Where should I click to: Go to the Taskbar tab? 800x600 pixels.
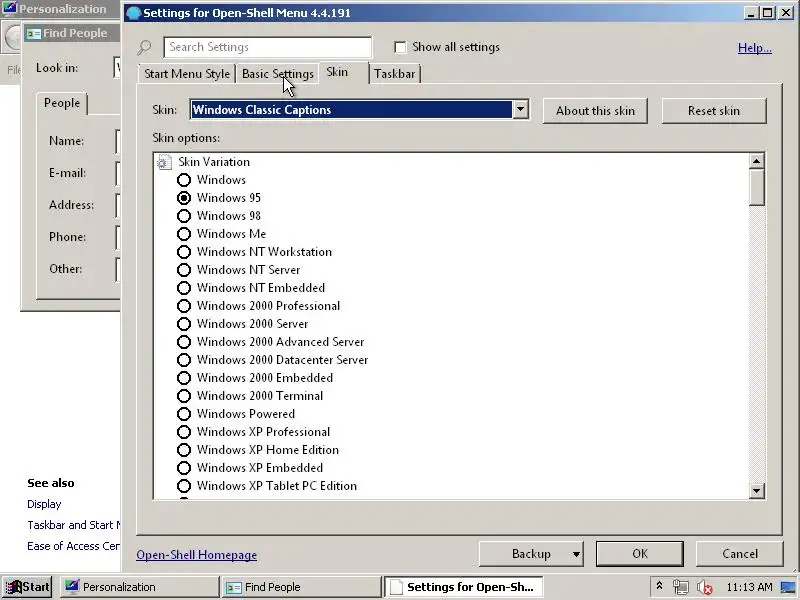click(394, 74)
